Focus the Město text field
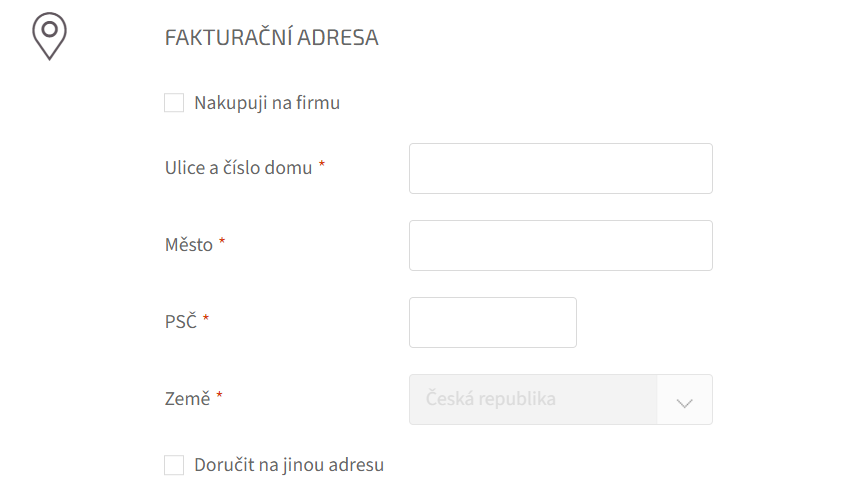 560,245
